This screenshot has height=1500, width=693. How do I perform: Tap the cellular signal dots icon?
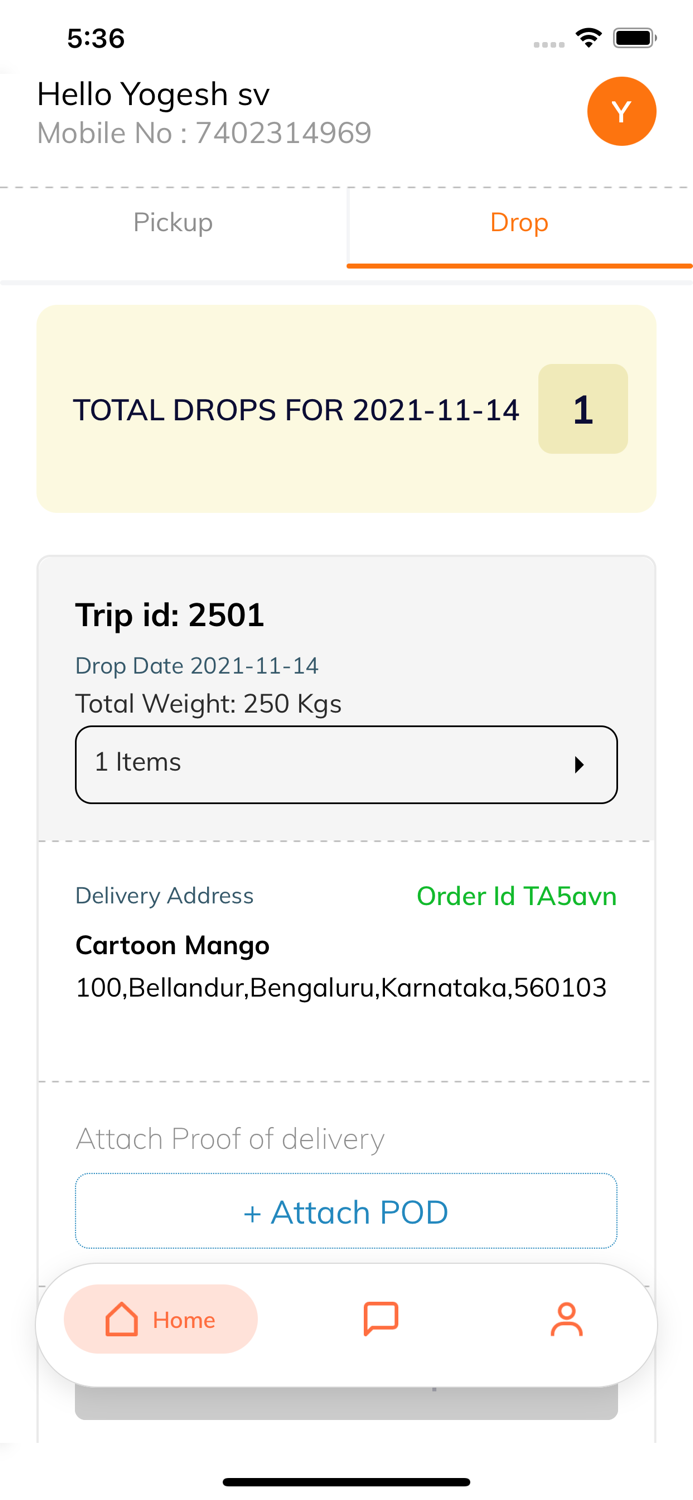548,42
